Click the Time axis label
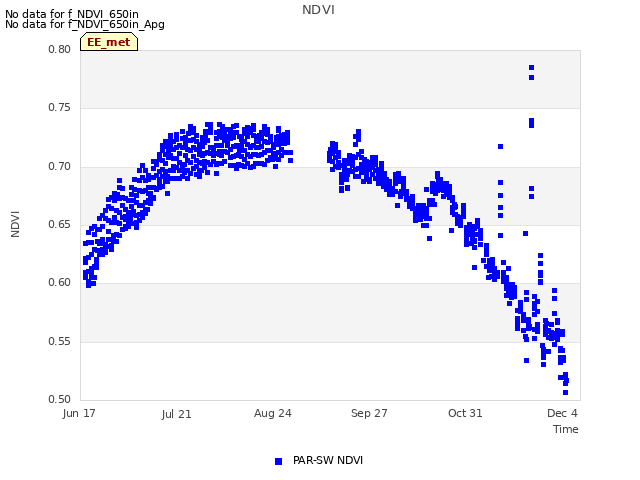640x480 pixels. point(566,429)
